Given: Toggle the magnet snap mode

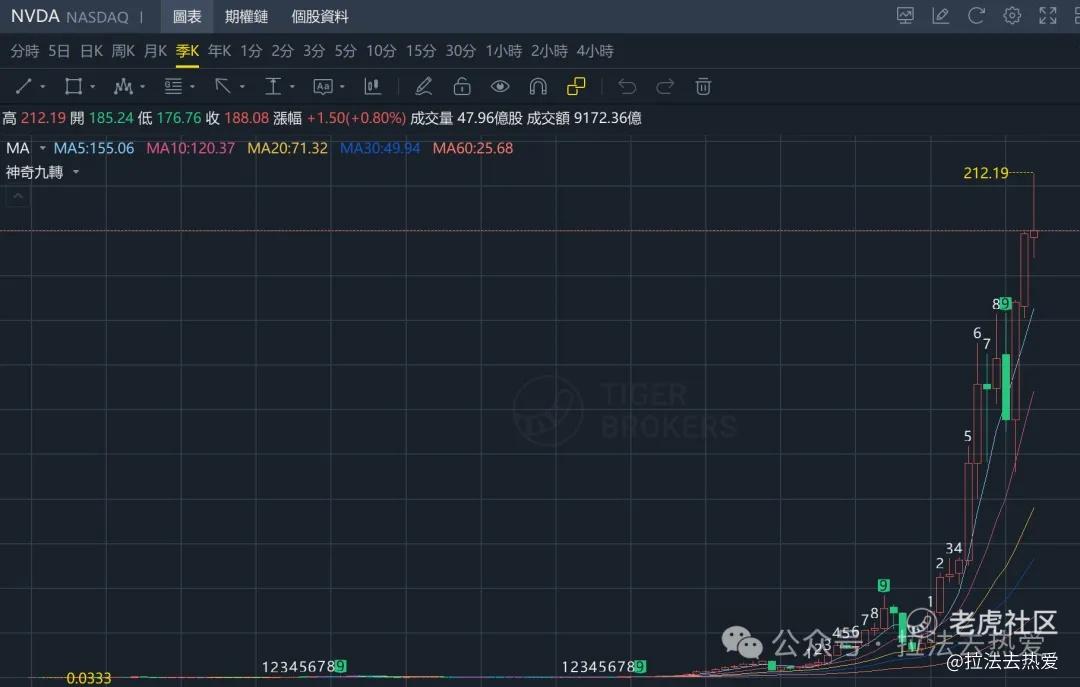Looking at the screenshot, I should click(x=538, y=86).
